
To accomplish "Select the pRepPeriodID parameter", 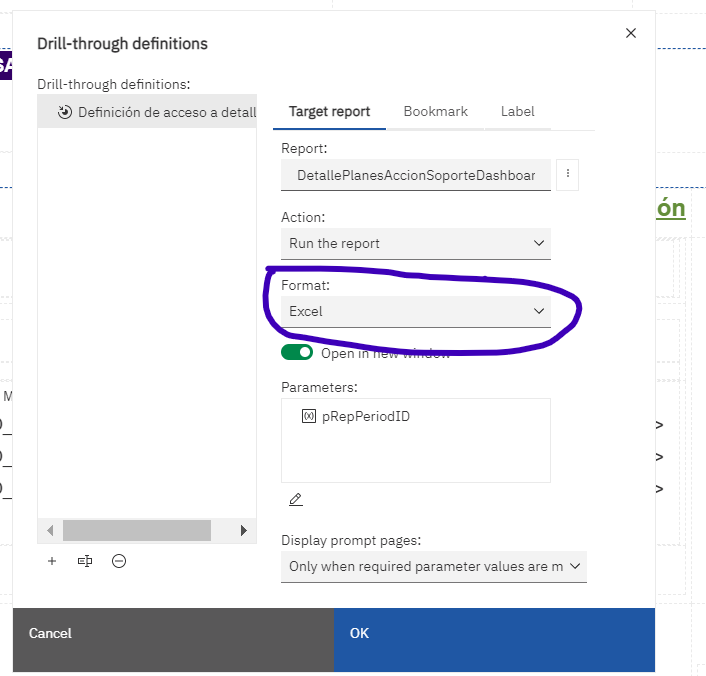I will tap(366, 416).
